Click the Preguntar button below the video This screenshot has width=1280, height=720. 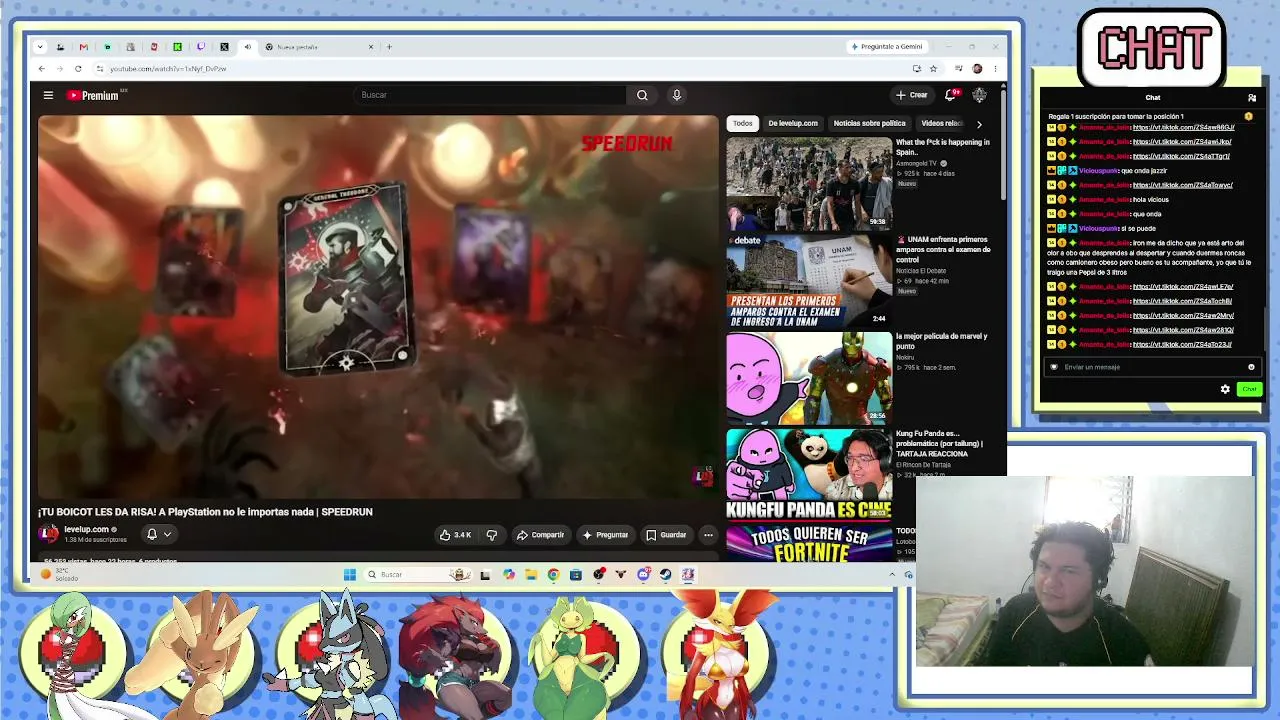point(605,535)
